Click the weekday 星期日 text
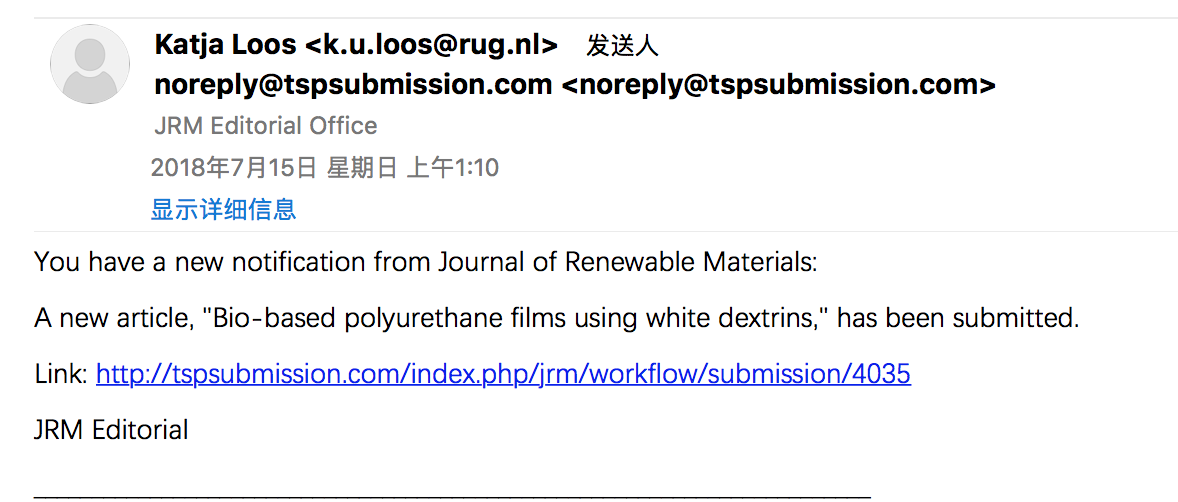 361,168
